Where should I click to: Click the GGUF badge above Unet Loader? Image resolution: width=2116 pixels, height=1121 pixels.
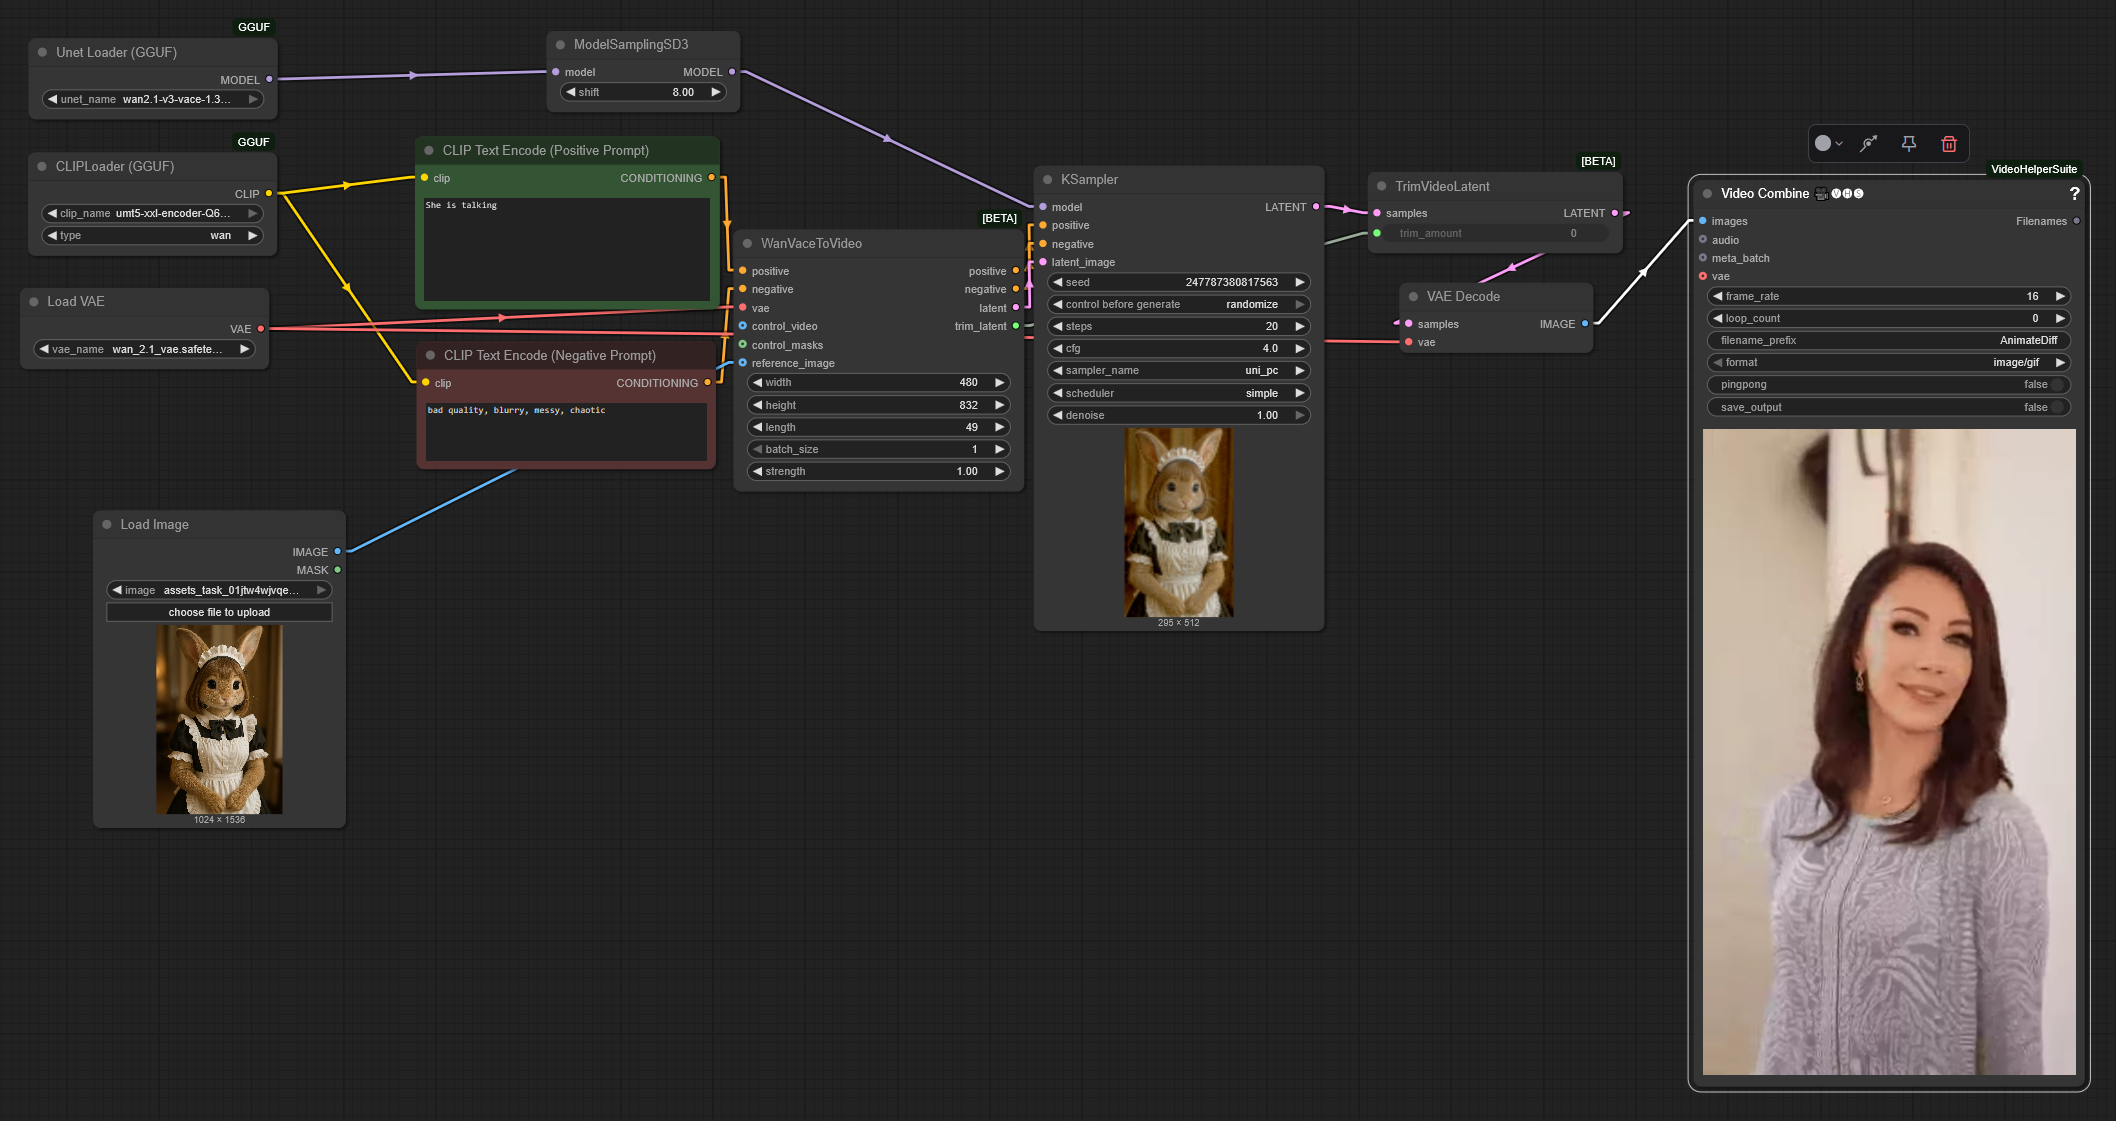coord(254,27)
